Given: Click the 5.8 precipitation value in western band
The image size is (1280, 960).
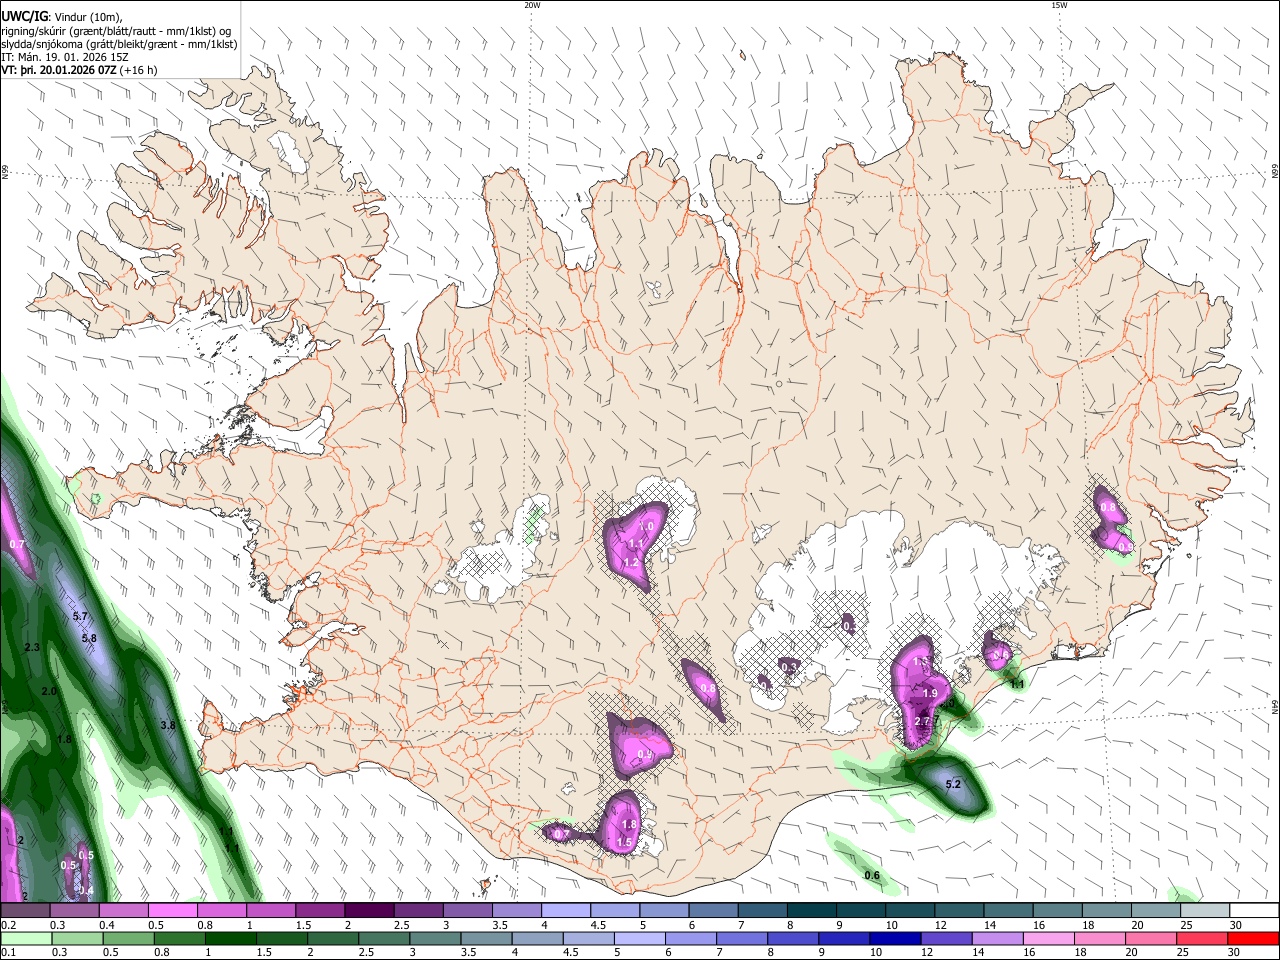Looking at the screenshot, I should pyautogui.click(x=88, y=638).
